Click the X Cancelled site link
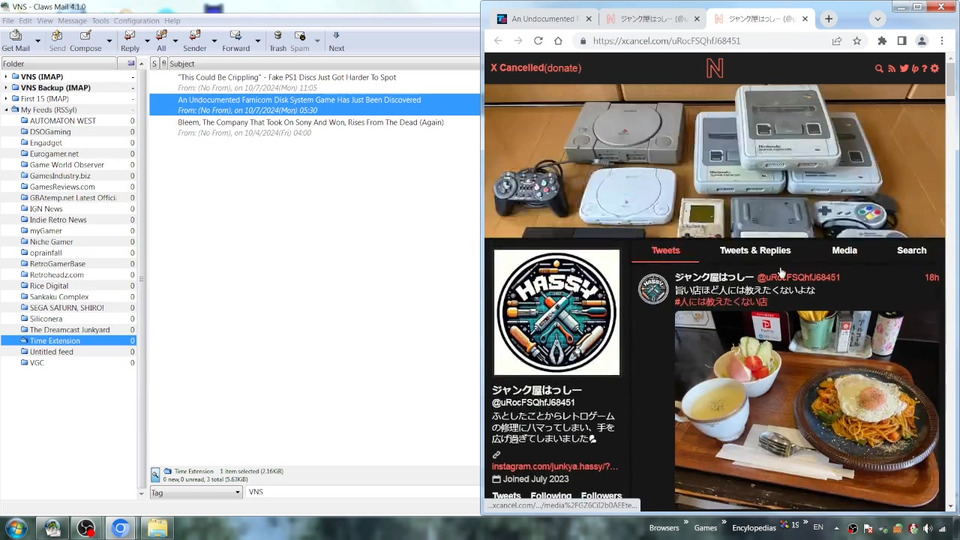The height and width of the screenshot is (540, 960). (x=517, y=68)
